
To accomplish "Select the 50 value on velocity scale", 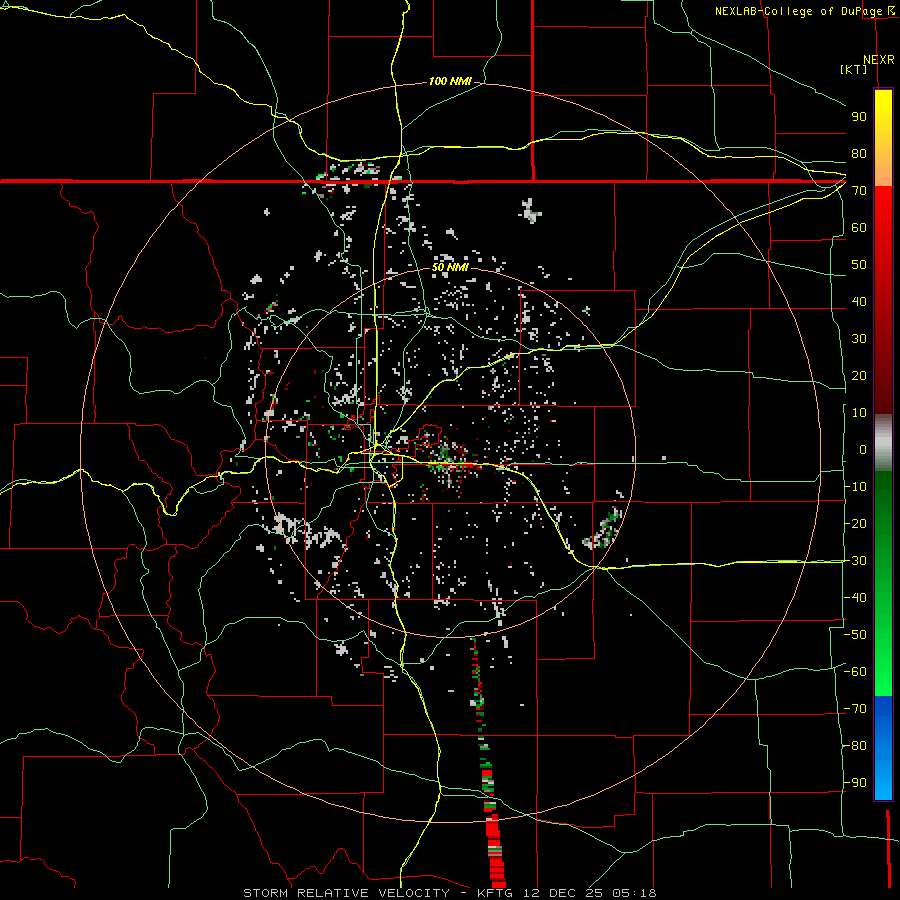I will [x=859, y=265].
